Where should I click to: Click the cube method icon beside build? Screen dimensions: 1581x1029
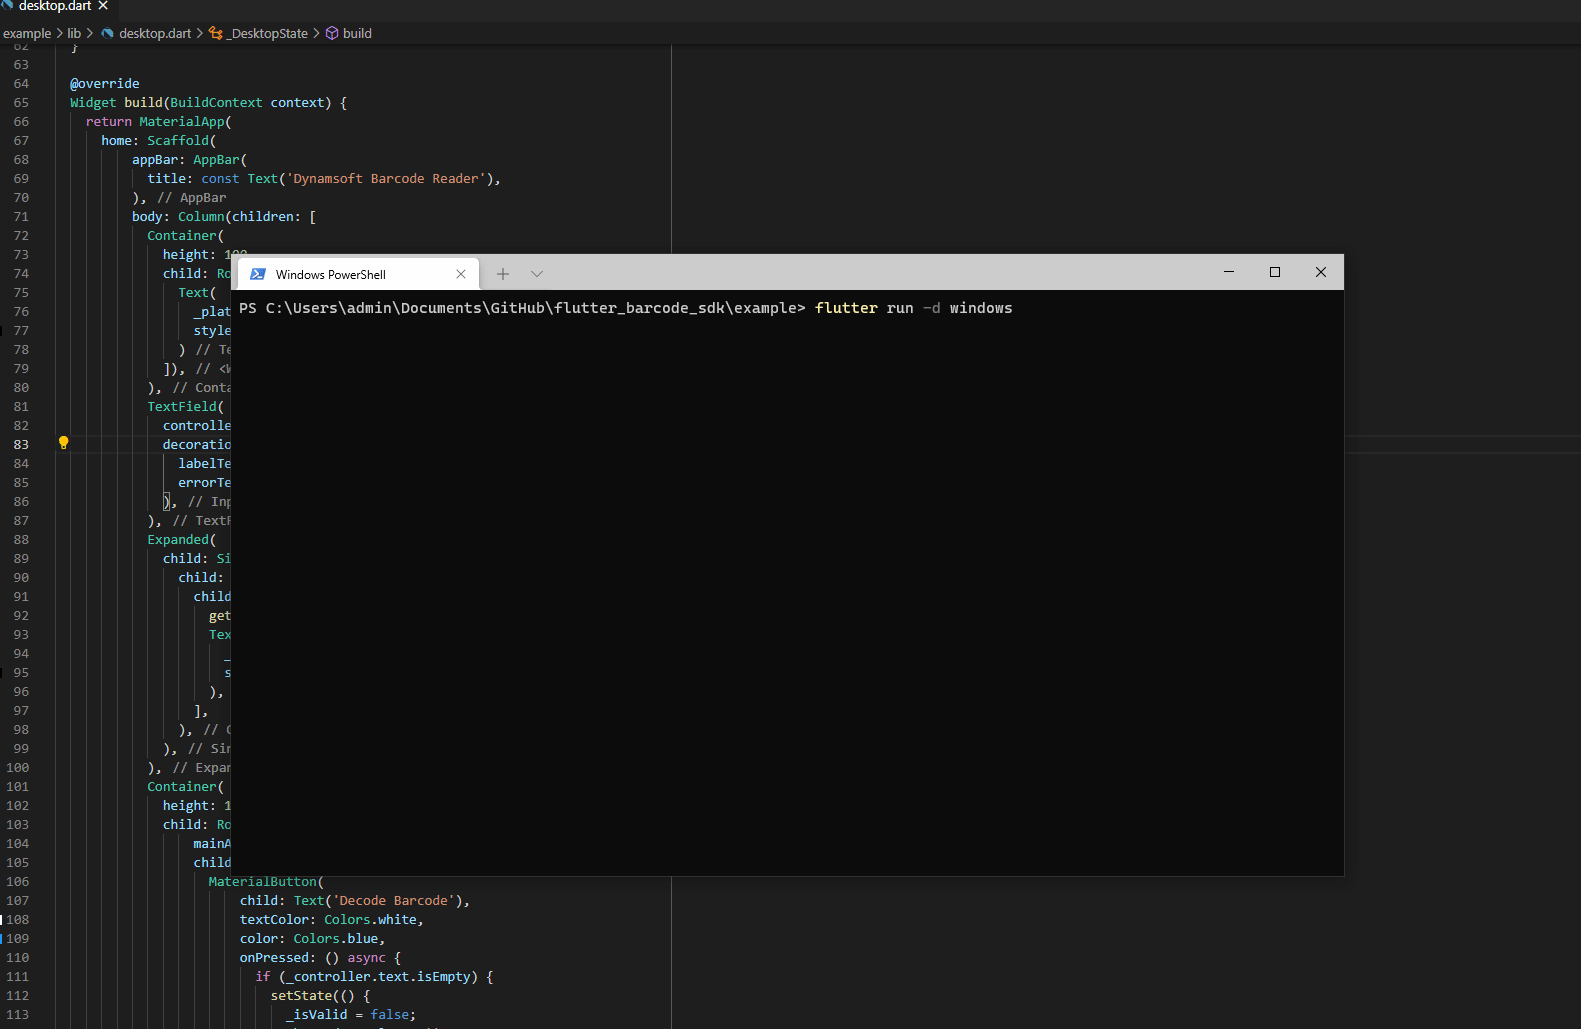click(x=332, y=33)
